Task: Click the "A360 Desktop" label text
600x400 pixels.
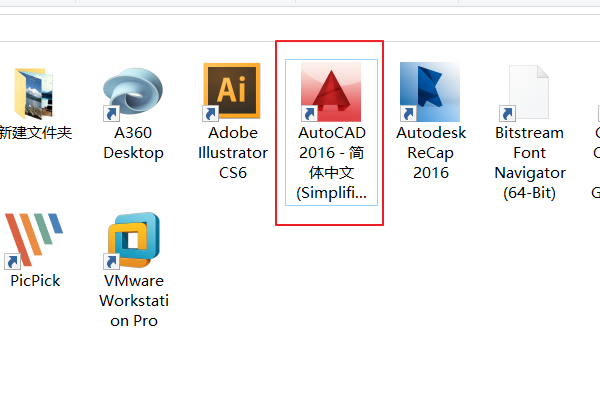Action: pyautogui.click(x=133, y=143)
